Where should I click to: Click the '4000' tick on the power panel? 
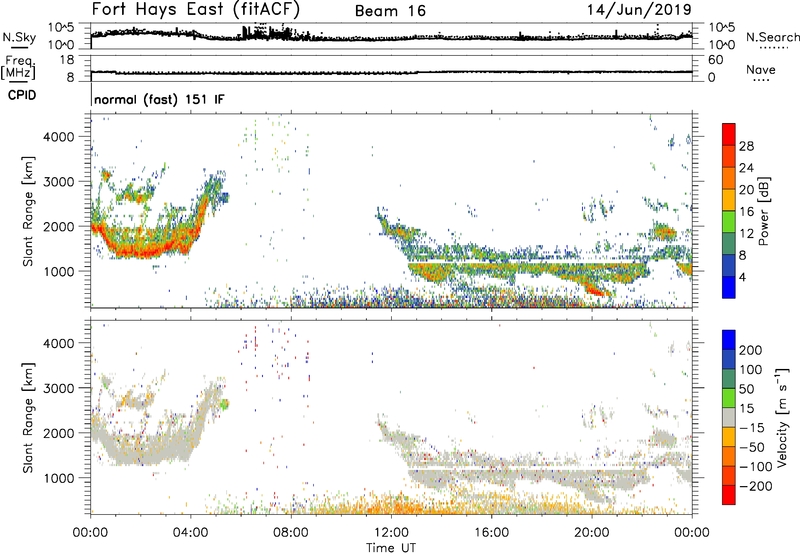59,137
